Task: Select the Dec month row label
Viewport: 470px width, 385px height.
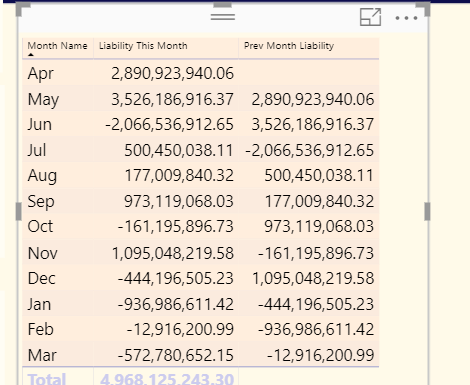Action: (x=41, y=279)
